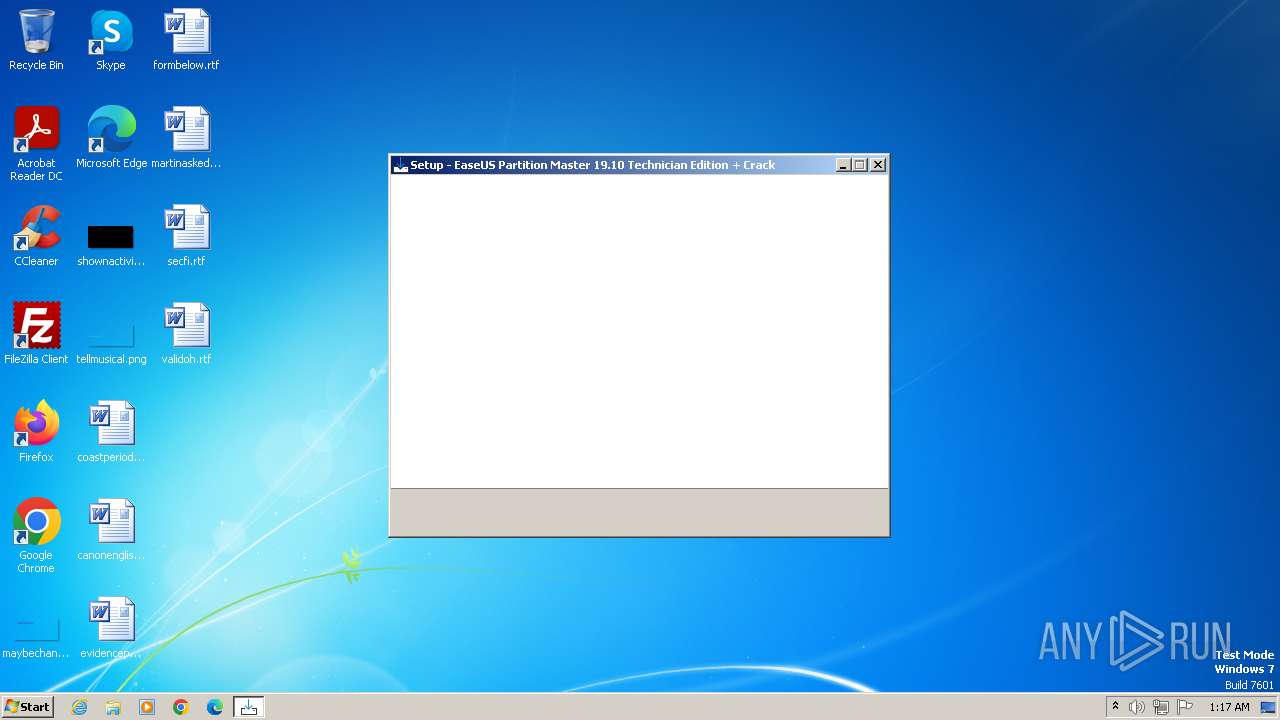Launch Skype from the desktop
Screen dimensions: 1280x720
pyautogui.click(x=111, y=40)
